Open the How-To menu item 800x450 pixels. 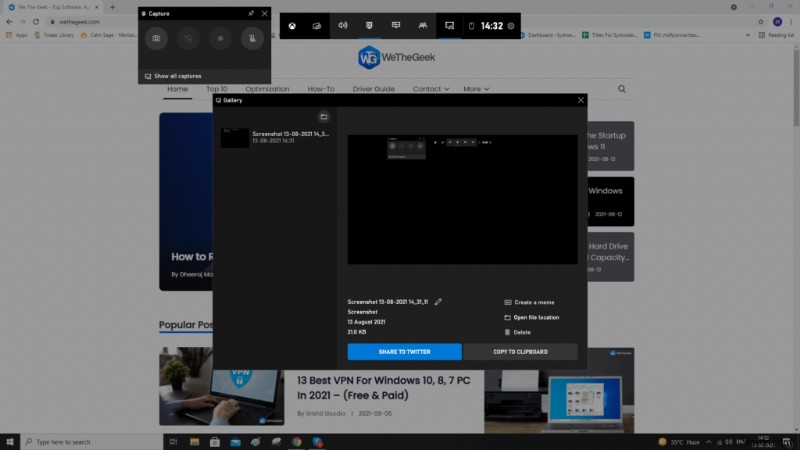(321, 89)
